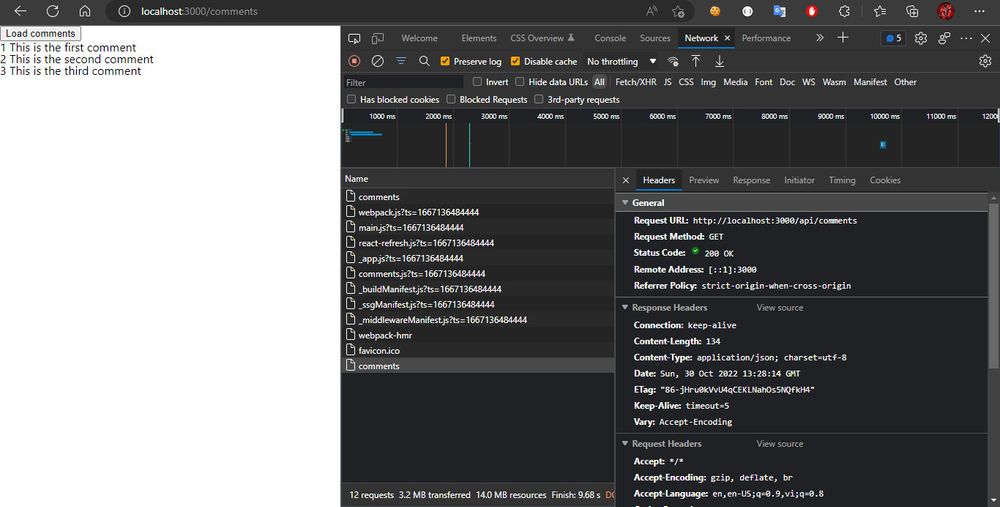
Task: Collapse the General headers section
Action: pos(625,203)
